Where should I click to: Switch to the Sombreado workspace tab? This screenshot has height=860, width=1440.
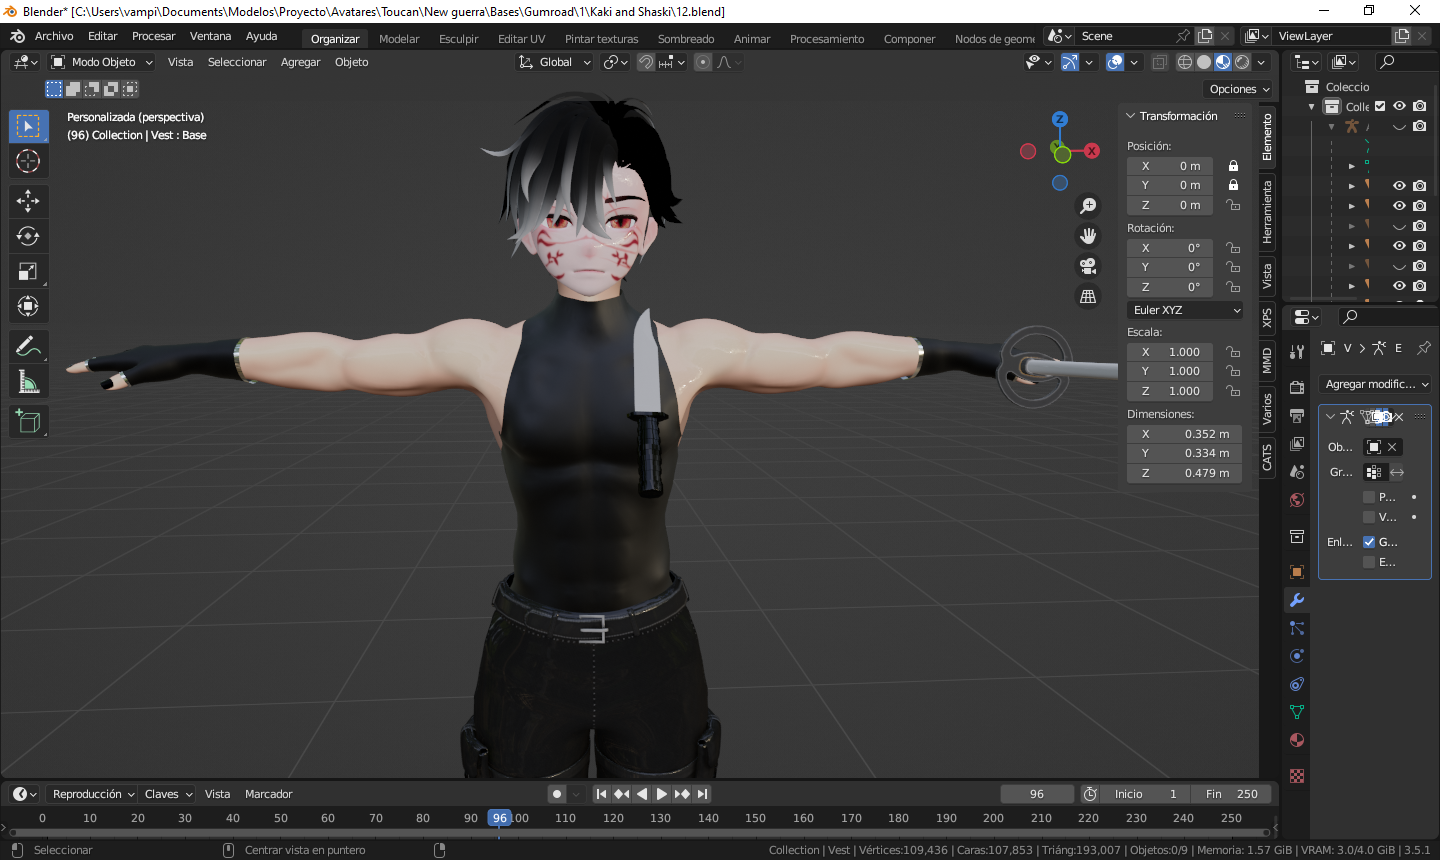coord(686,39)
